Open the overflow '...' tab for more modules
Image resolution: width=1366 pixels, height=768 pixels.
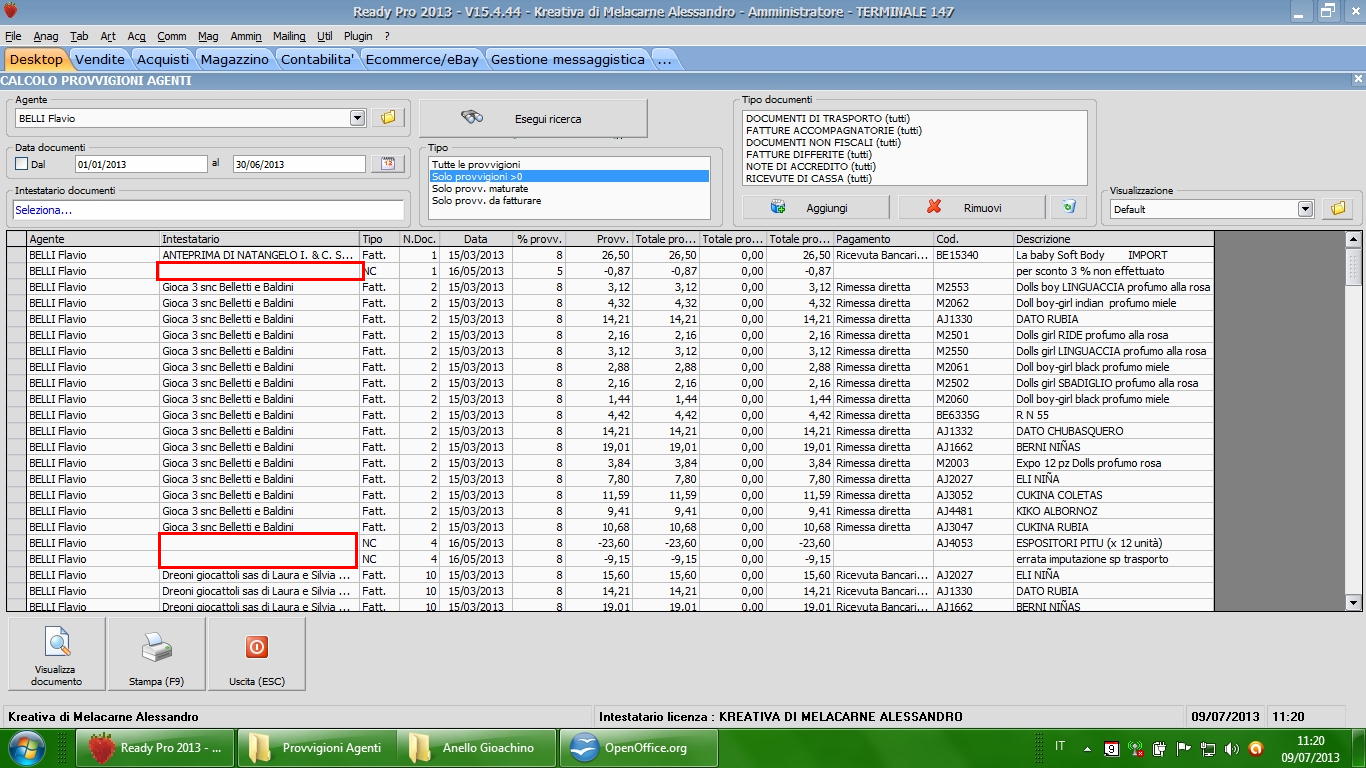(x=665, y=60)
